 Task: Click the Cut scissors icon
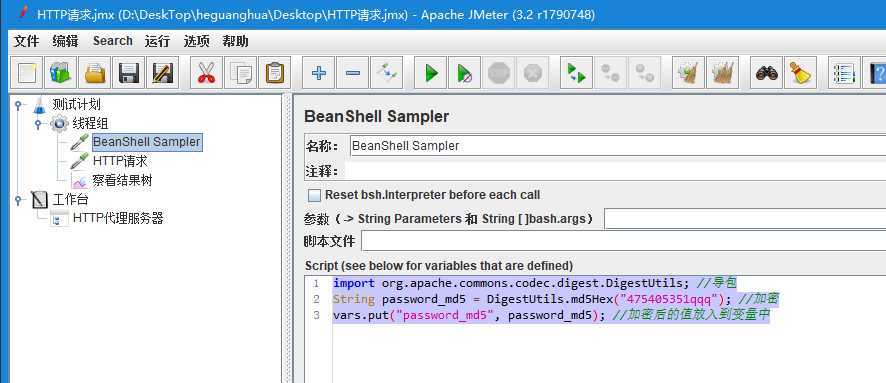click(x=207, y=73)
